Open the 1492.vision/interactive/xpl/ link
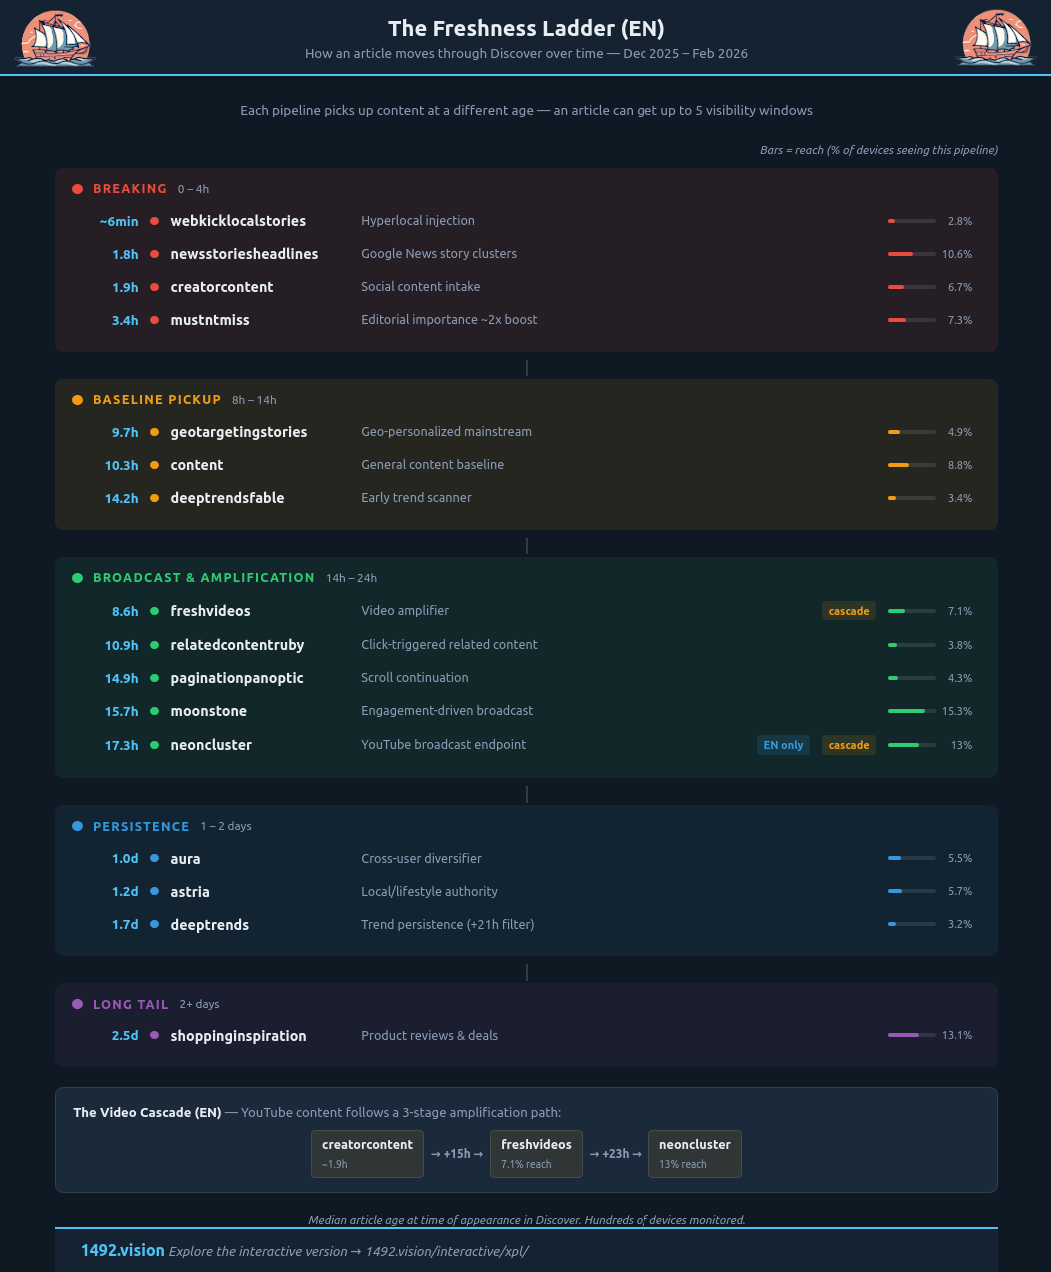 click(x=447, y=1251)
